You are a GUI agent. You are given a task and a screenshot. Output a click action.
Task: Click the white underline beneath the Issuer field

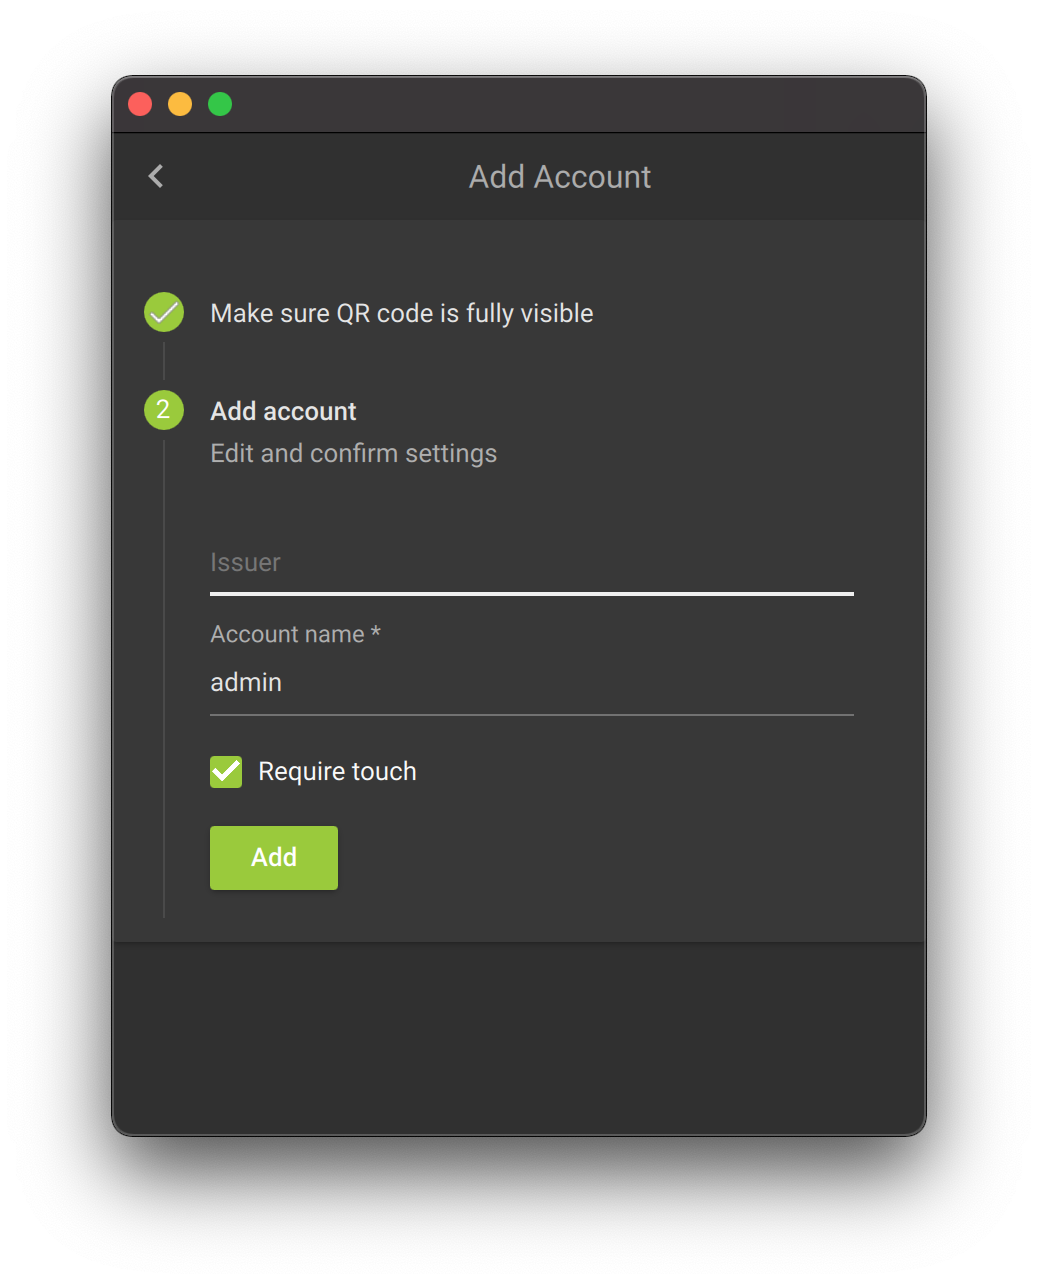click(531, 594)
